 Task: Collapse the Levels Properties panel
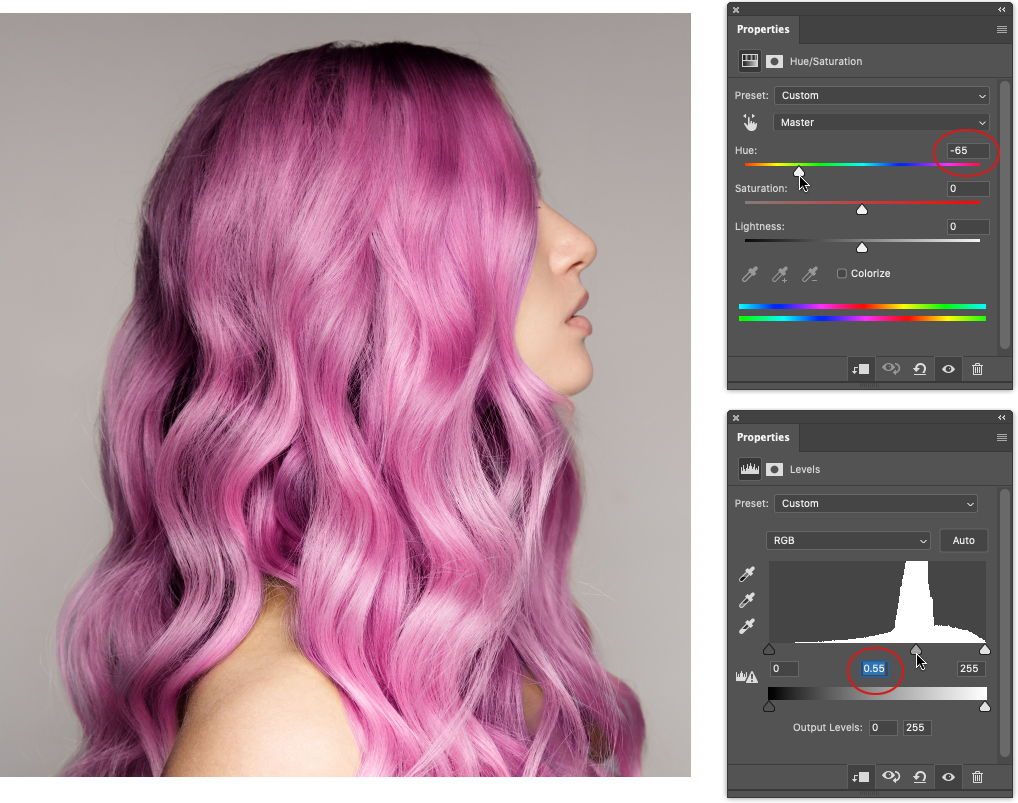point(1002,417)
